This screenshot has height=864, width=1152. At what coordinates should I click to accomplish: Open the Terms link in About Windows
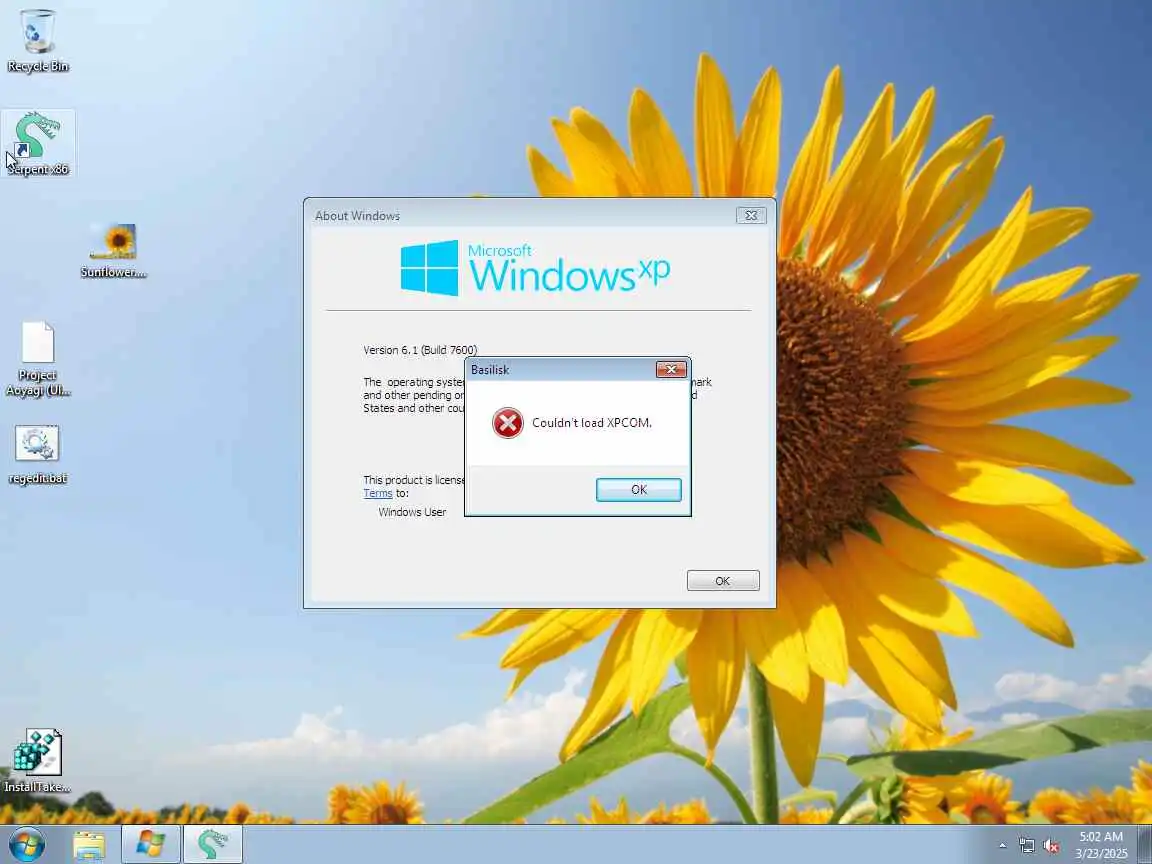378,493
